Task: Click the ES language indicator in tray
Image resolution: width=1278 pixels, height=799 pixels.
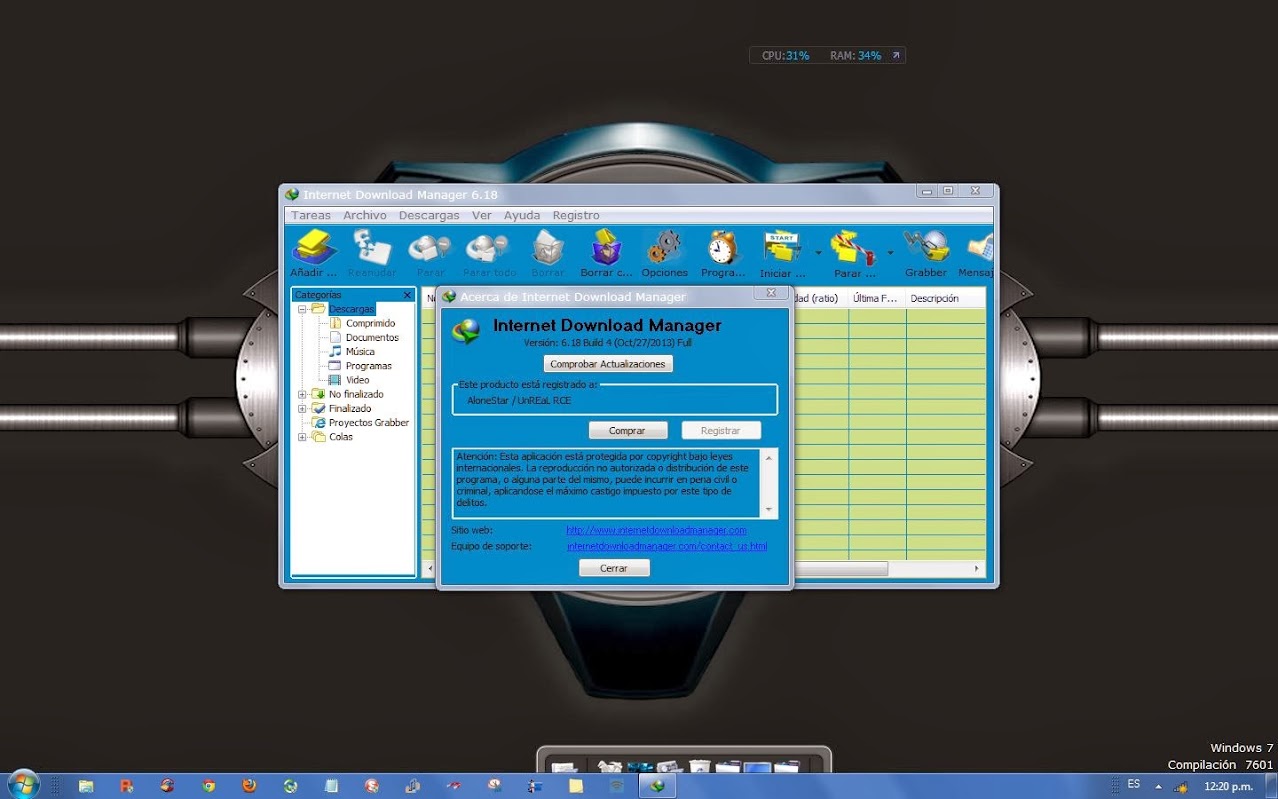Action: pyautogui.click(x=1134, y=784)
